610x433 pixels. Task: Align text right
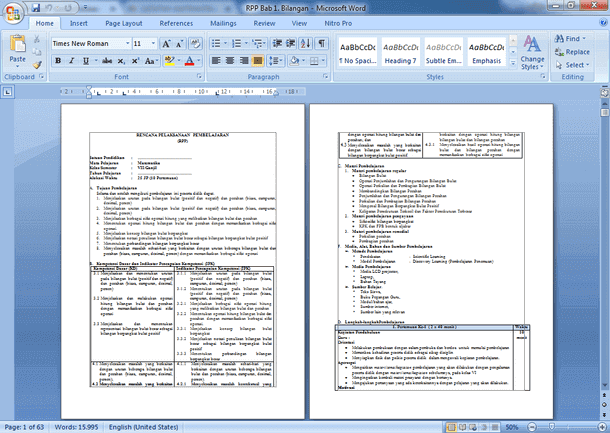tap(244, 60)
